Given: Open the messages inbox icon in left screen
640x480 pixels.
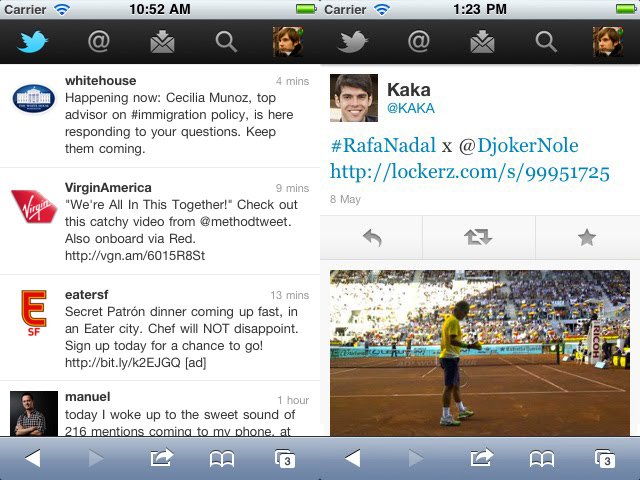Looking at the screenshot, I should click(x=162, y=41).
